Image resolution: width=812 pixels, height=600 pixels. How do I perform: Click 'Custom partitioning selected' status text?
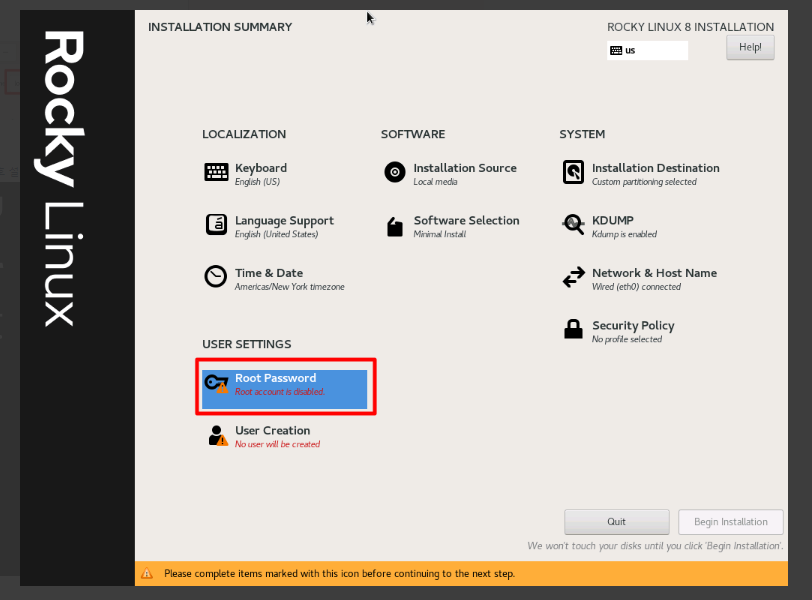(644, 182)
